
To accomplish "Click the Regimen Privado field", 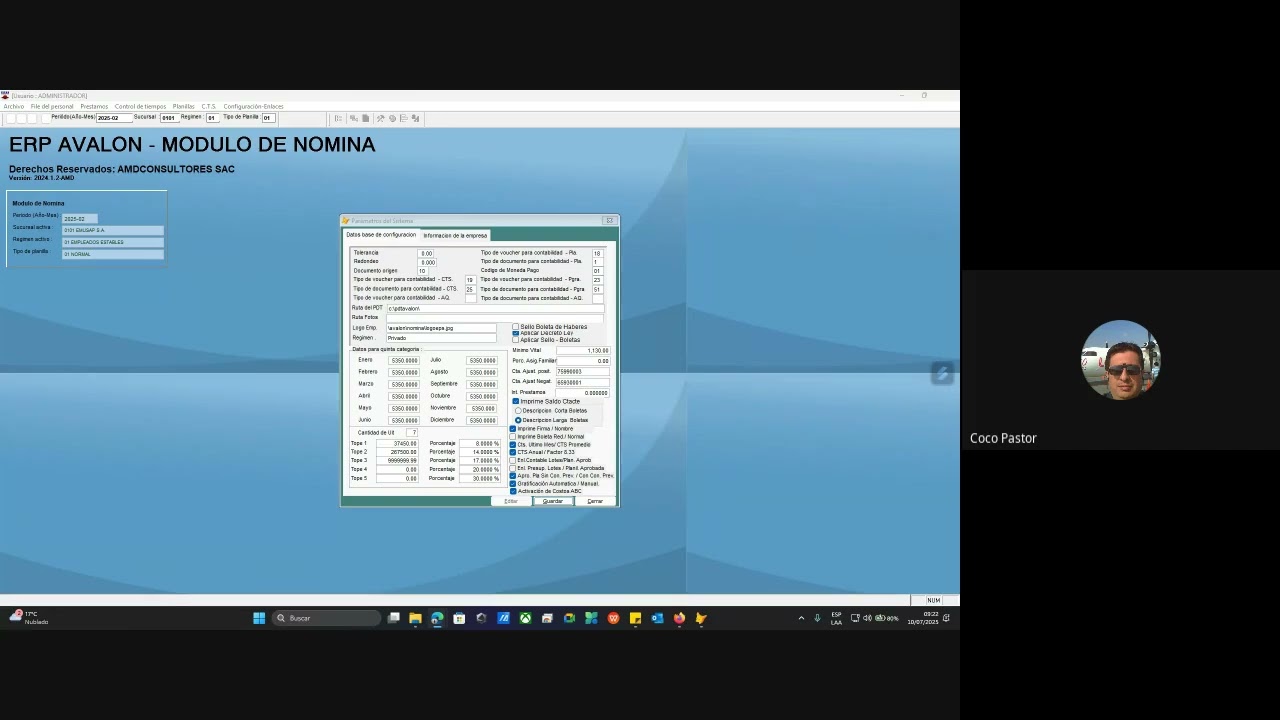I will pyautogui.click(x=441, y=338).
